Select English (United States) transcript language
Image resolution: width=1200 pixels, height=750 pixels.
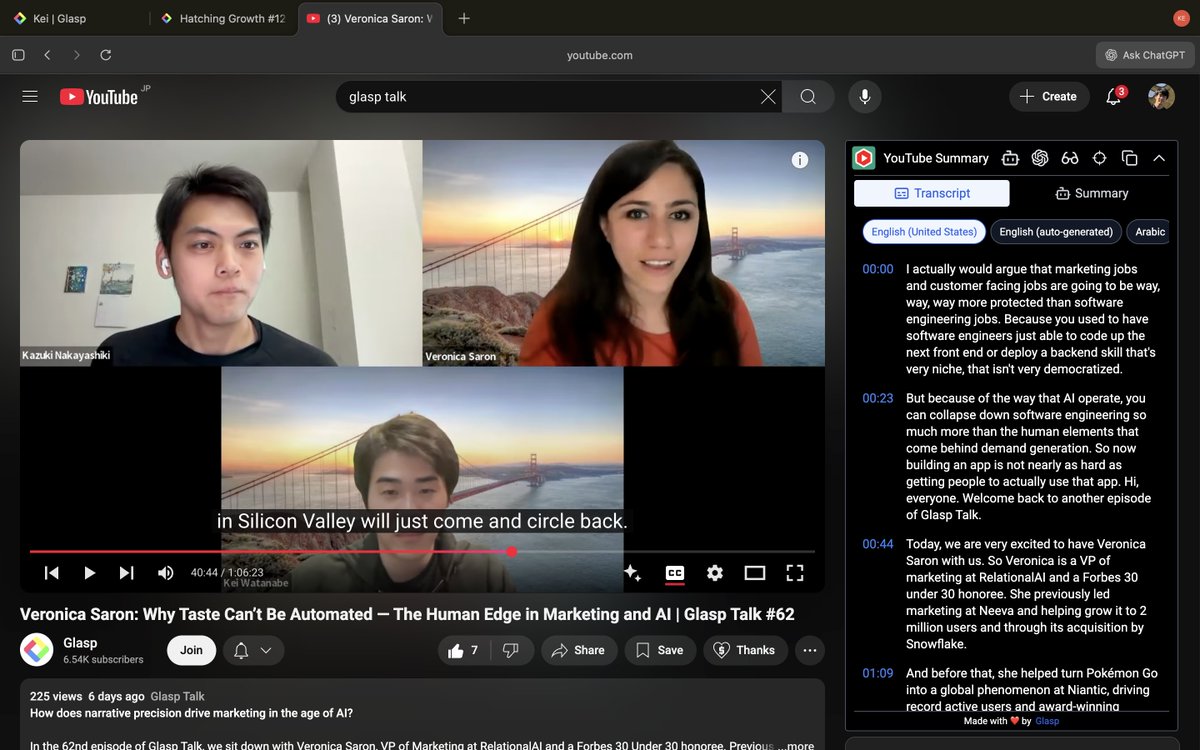[x=924, y=232]
